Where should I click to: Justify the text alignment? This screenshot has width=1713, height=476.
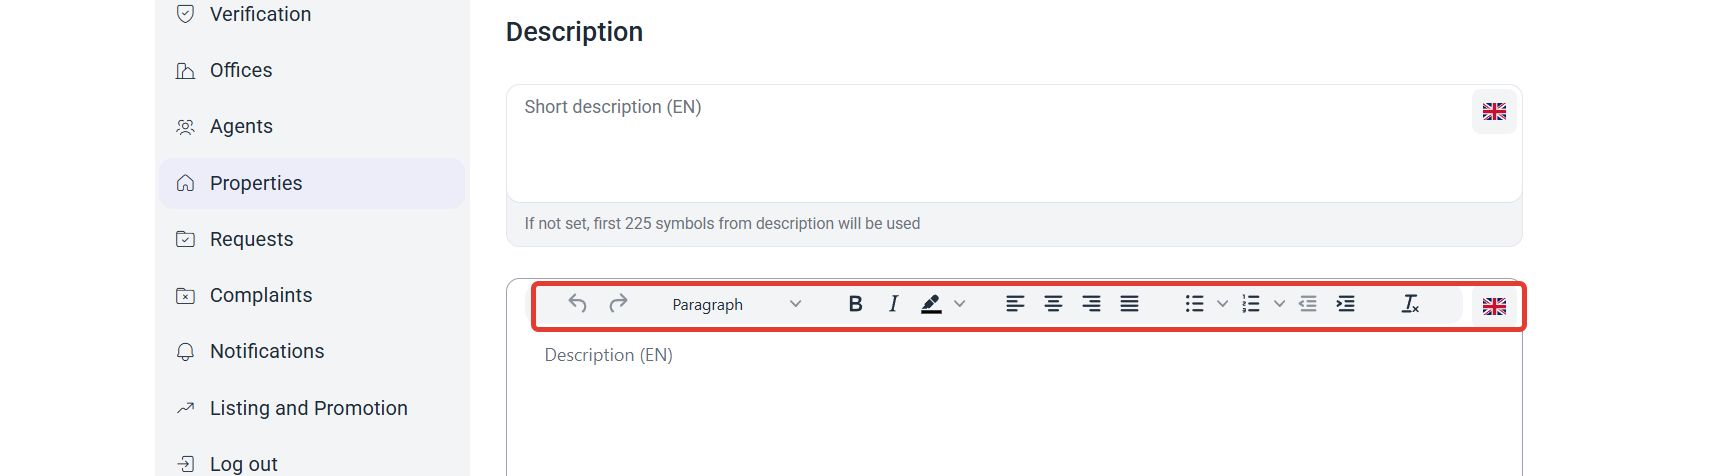tap(1129, 304)
